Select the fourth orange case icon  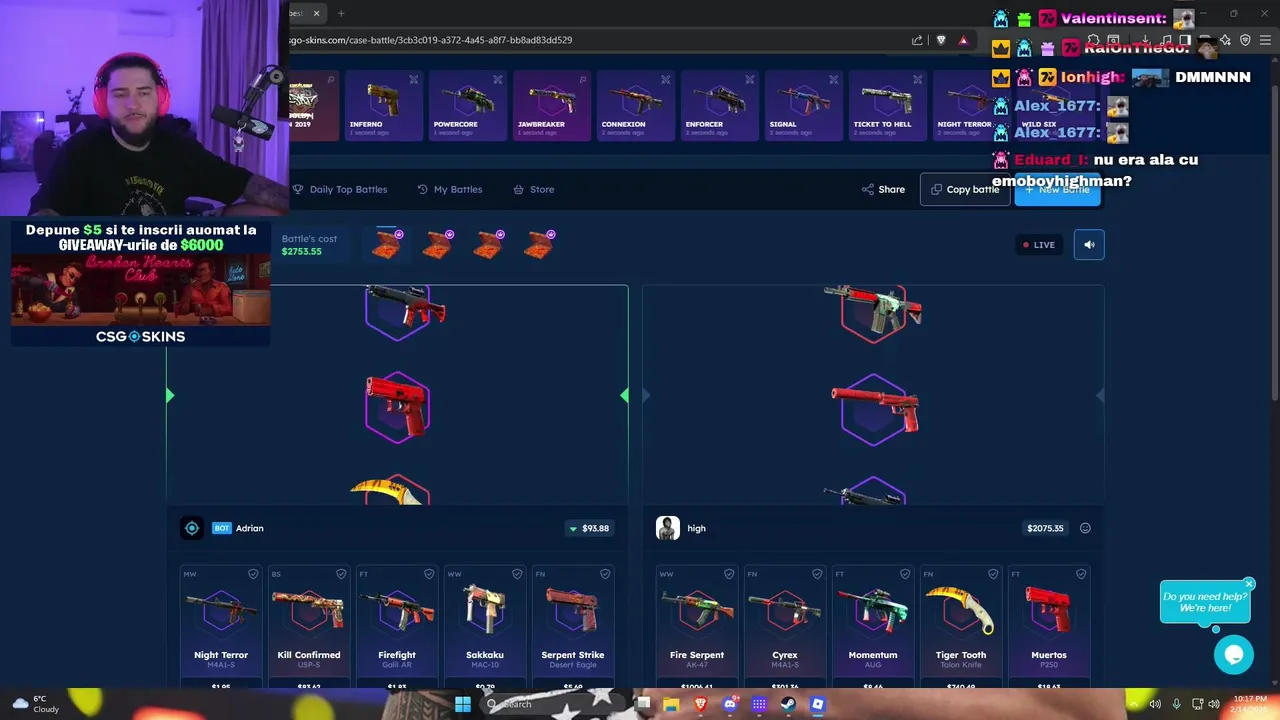pos(539,244)
